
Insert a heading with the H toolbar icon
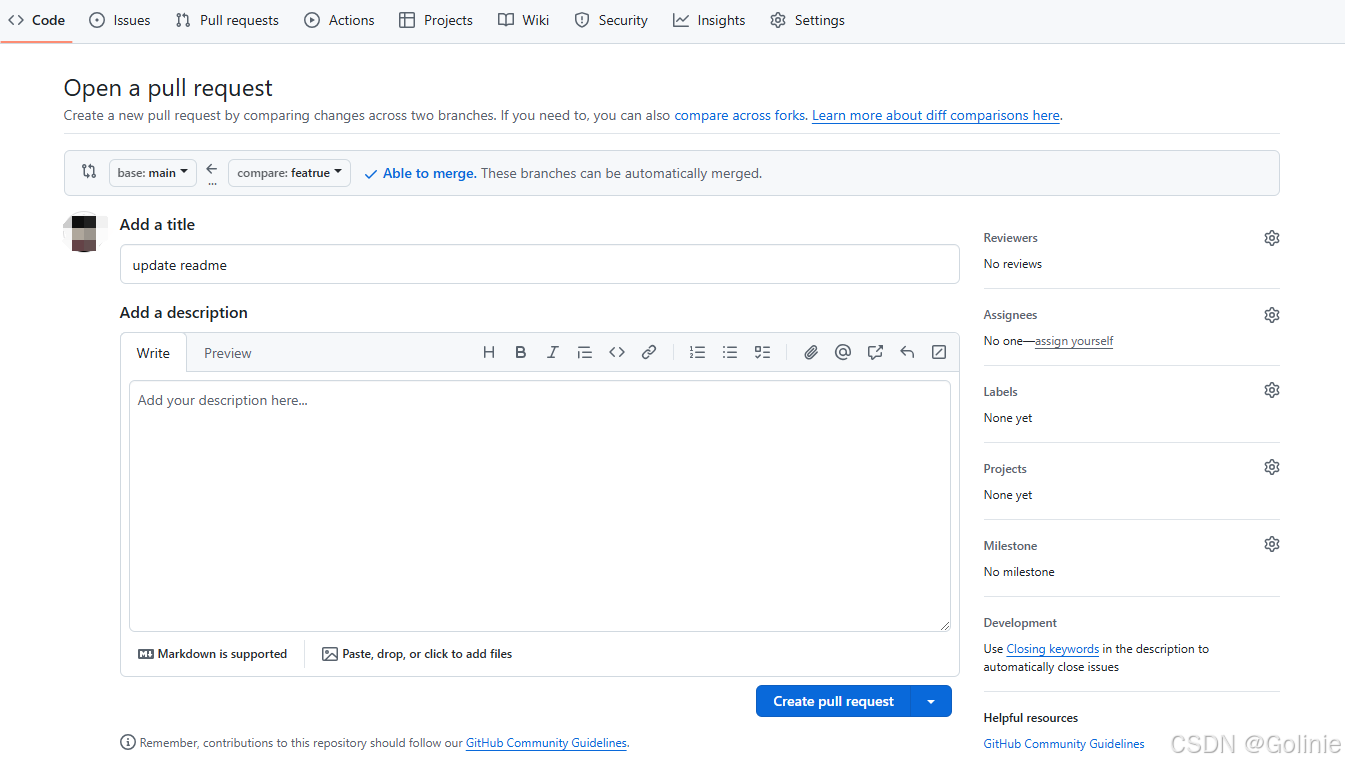coord(489,352)
